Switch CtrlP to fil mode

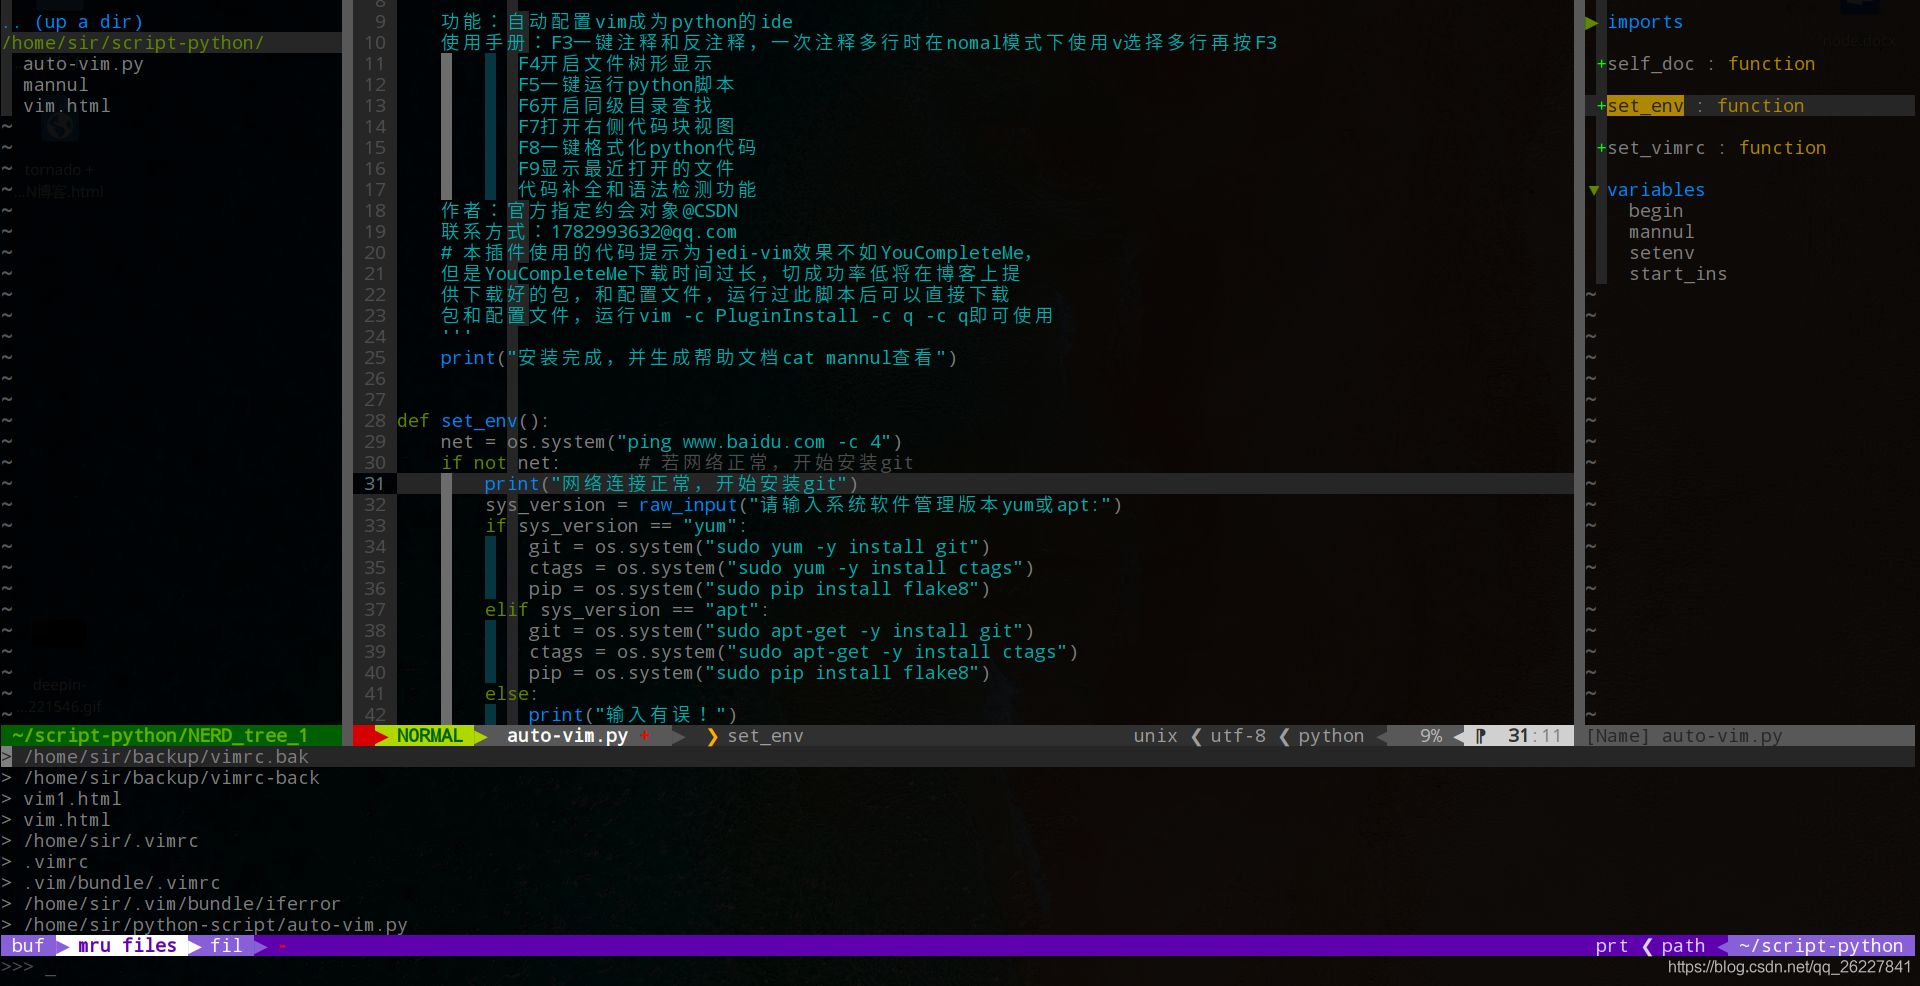(226, 946)
